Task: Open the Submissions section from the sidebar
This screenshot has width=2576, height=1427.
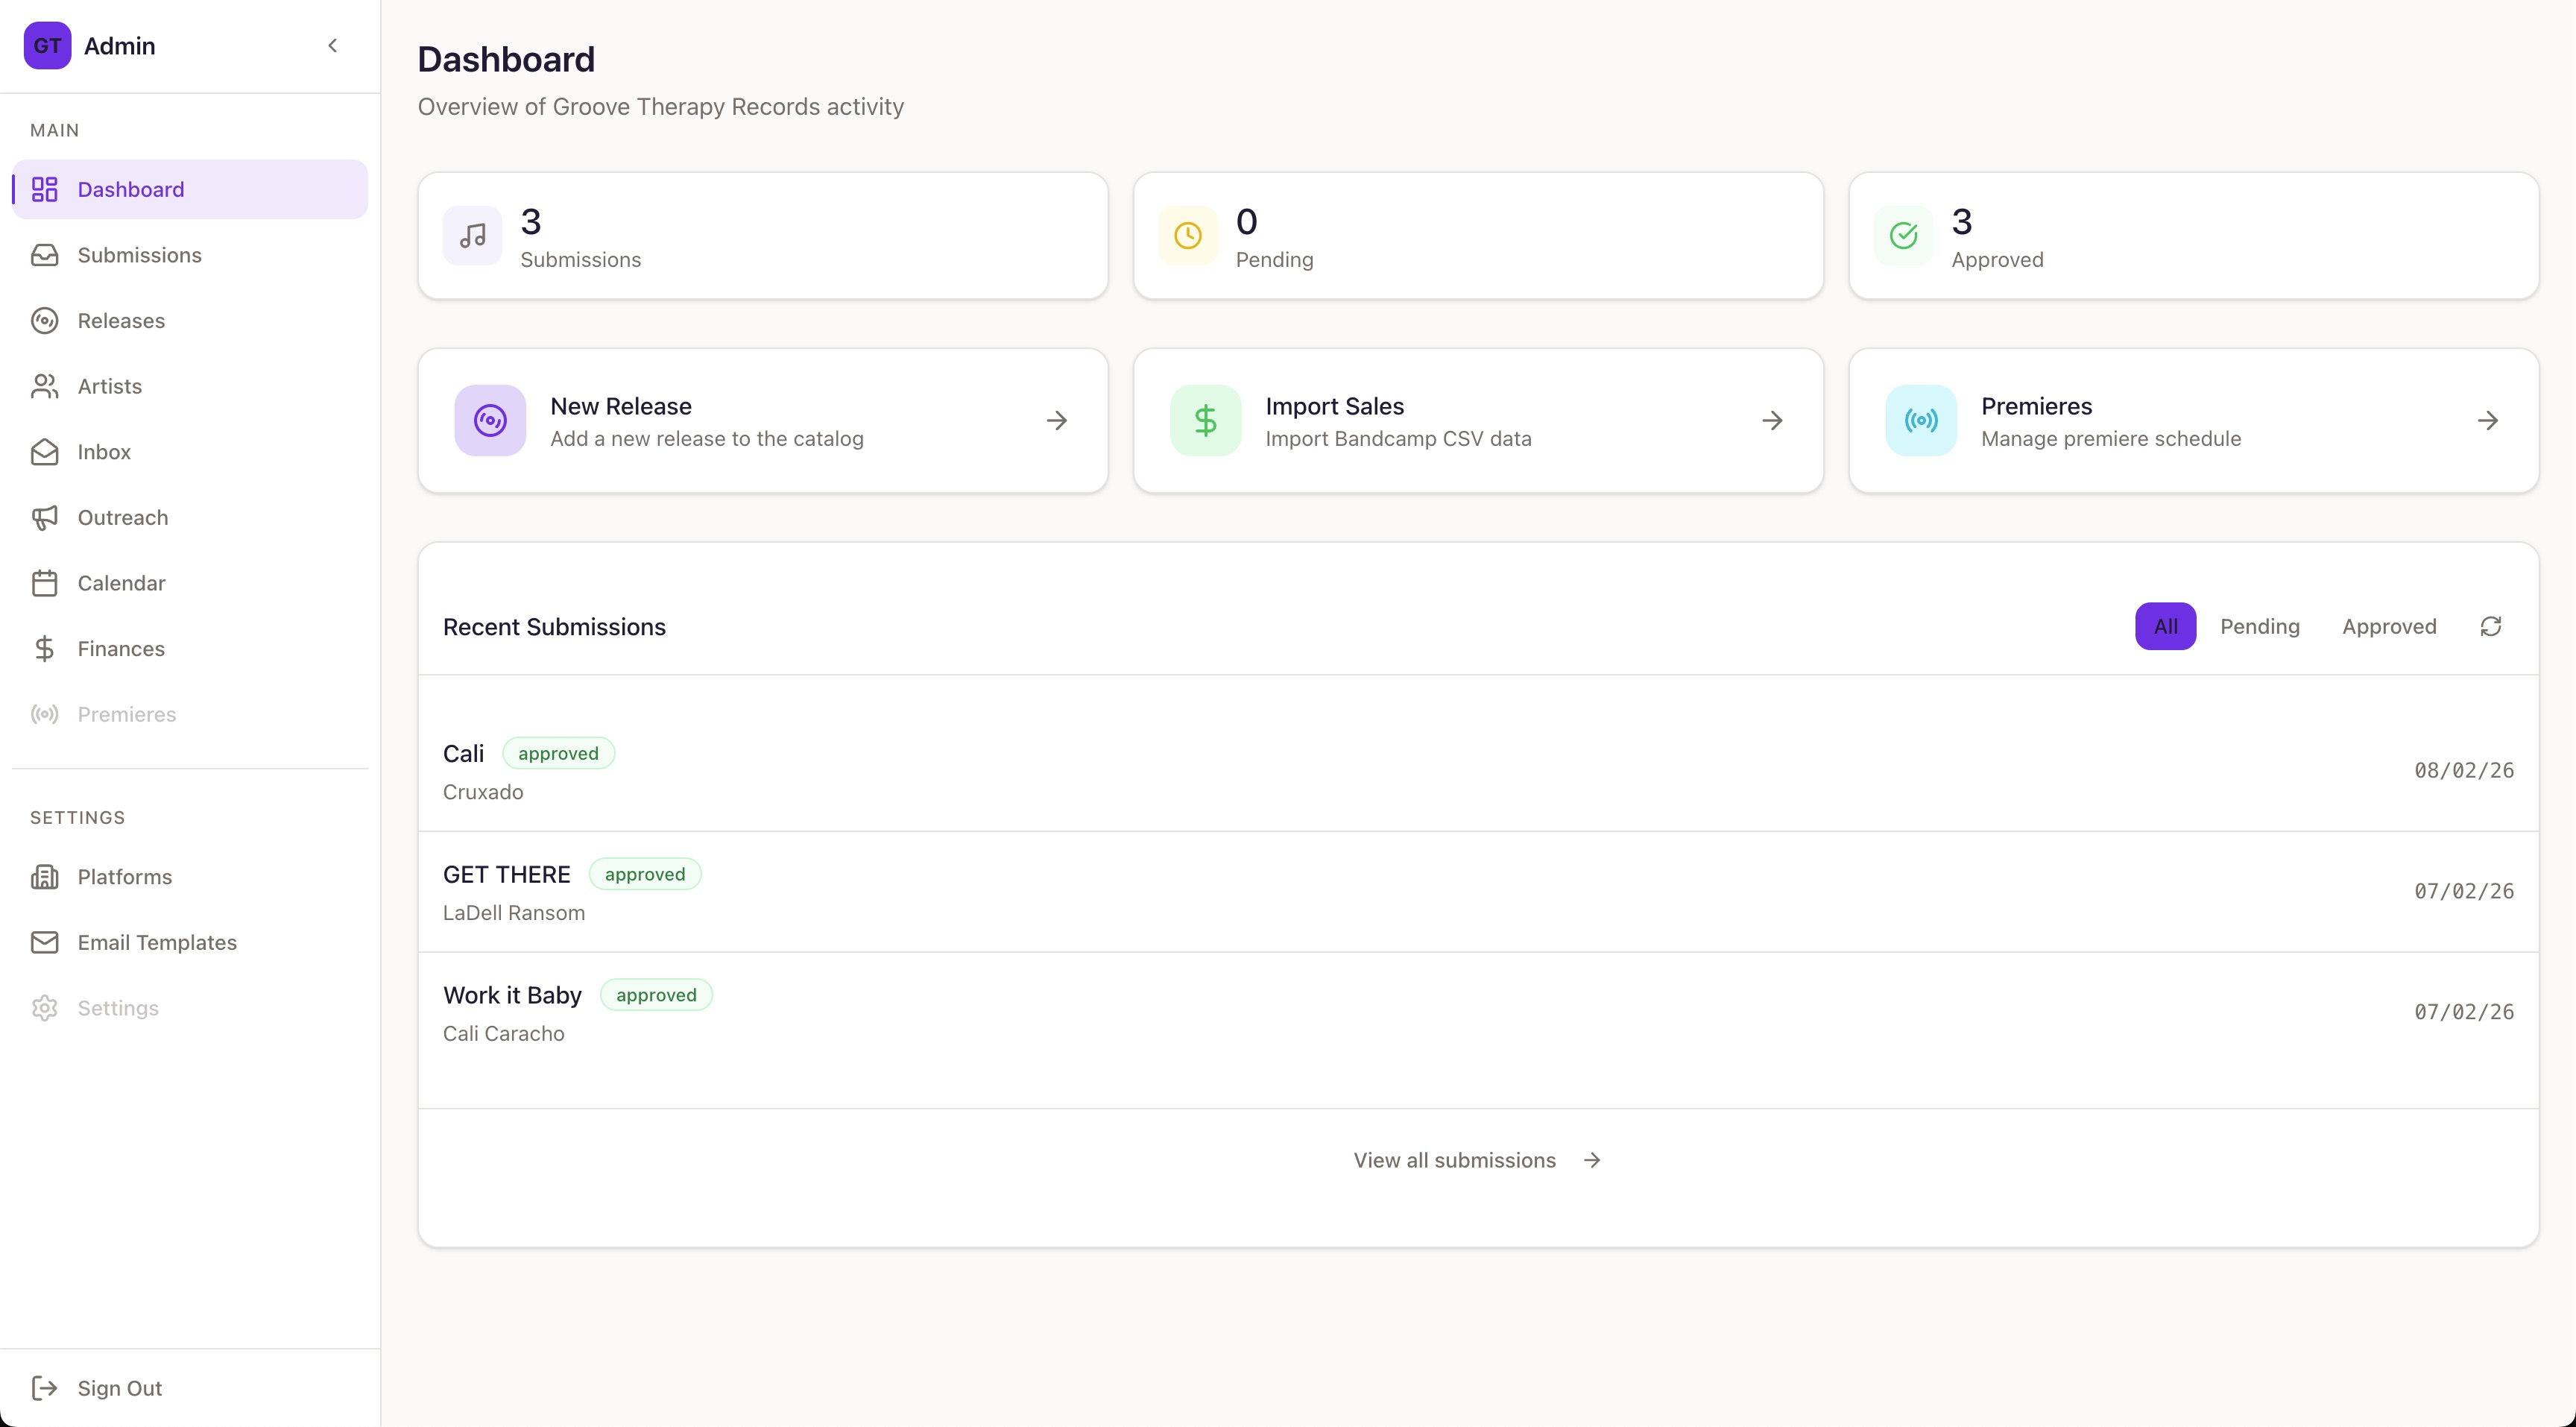Action: (139, 255)
